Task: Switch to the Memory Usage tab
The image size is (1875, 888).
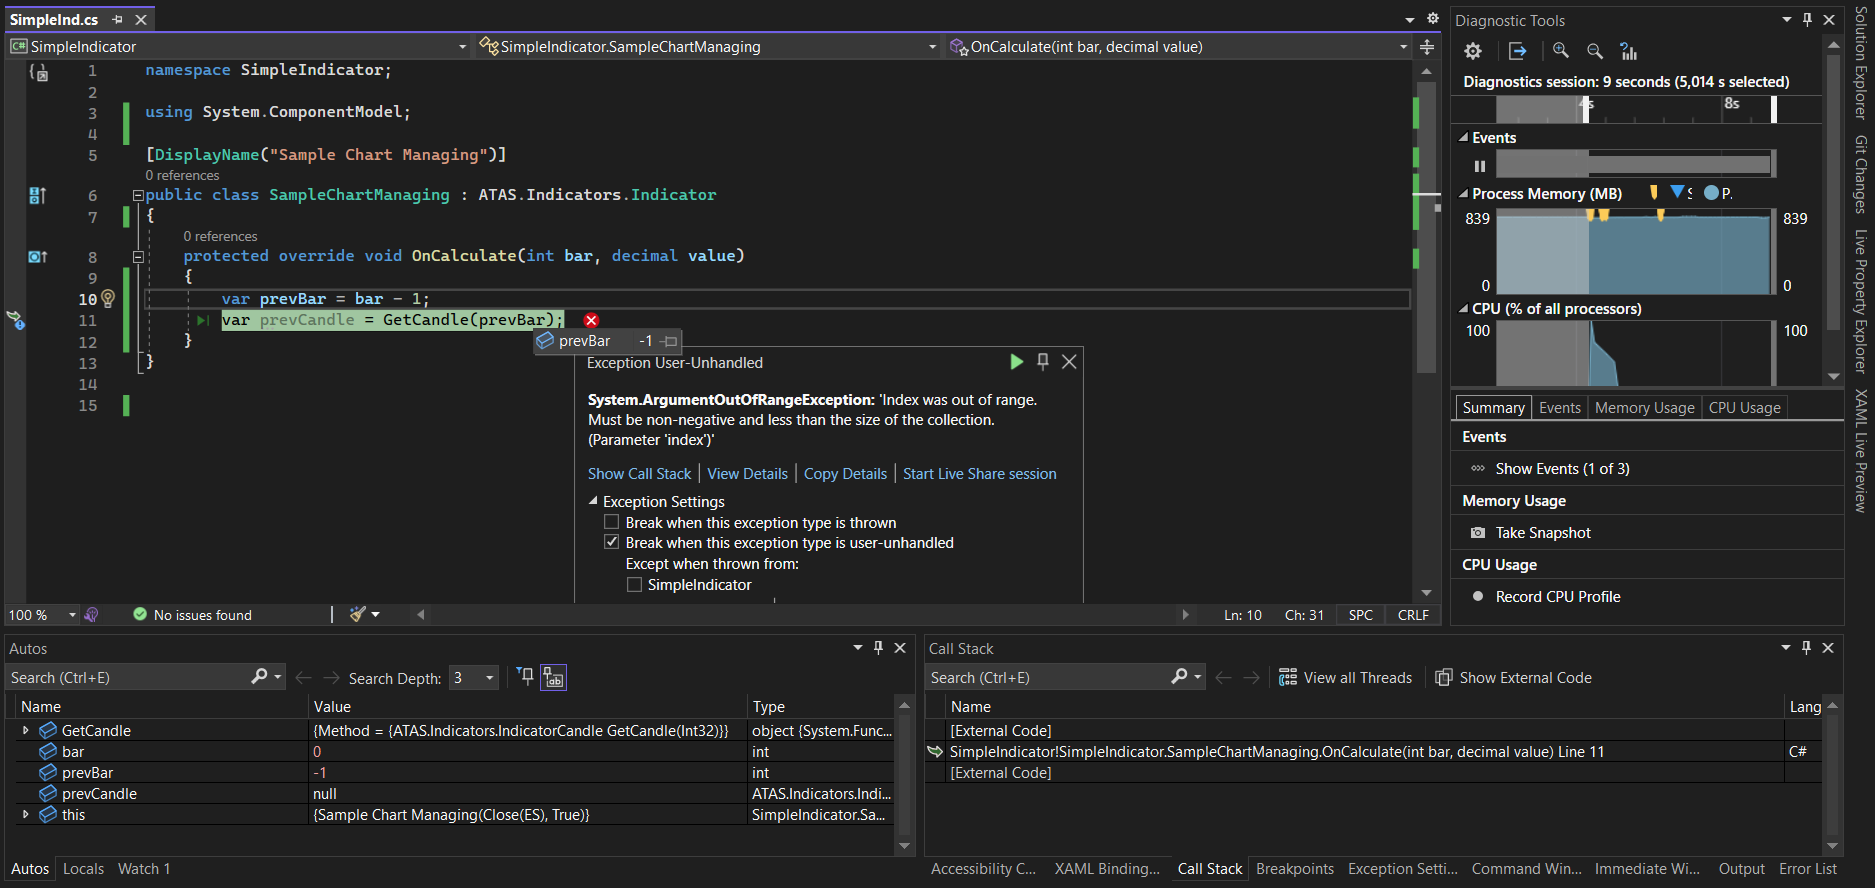Action: coord(1645,407)
